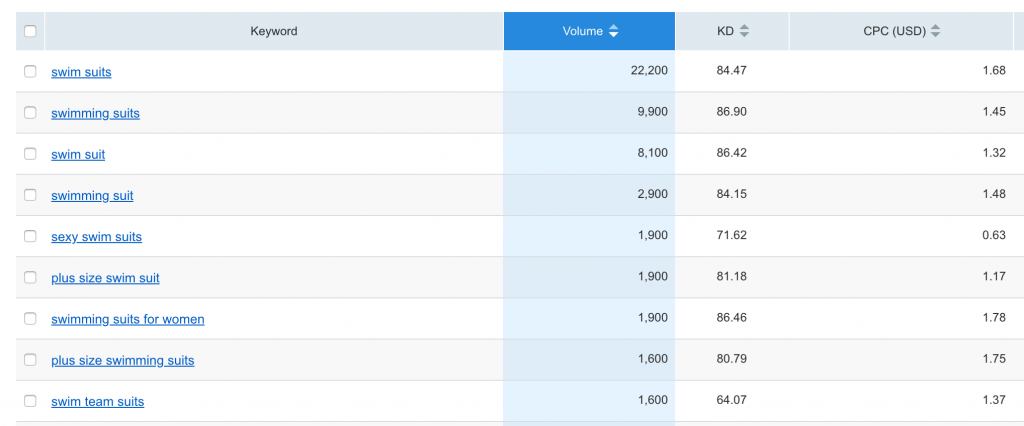Screen dimensions: 1024x426
Task: Mark the swim team suits checkbox
Action: 30,401
